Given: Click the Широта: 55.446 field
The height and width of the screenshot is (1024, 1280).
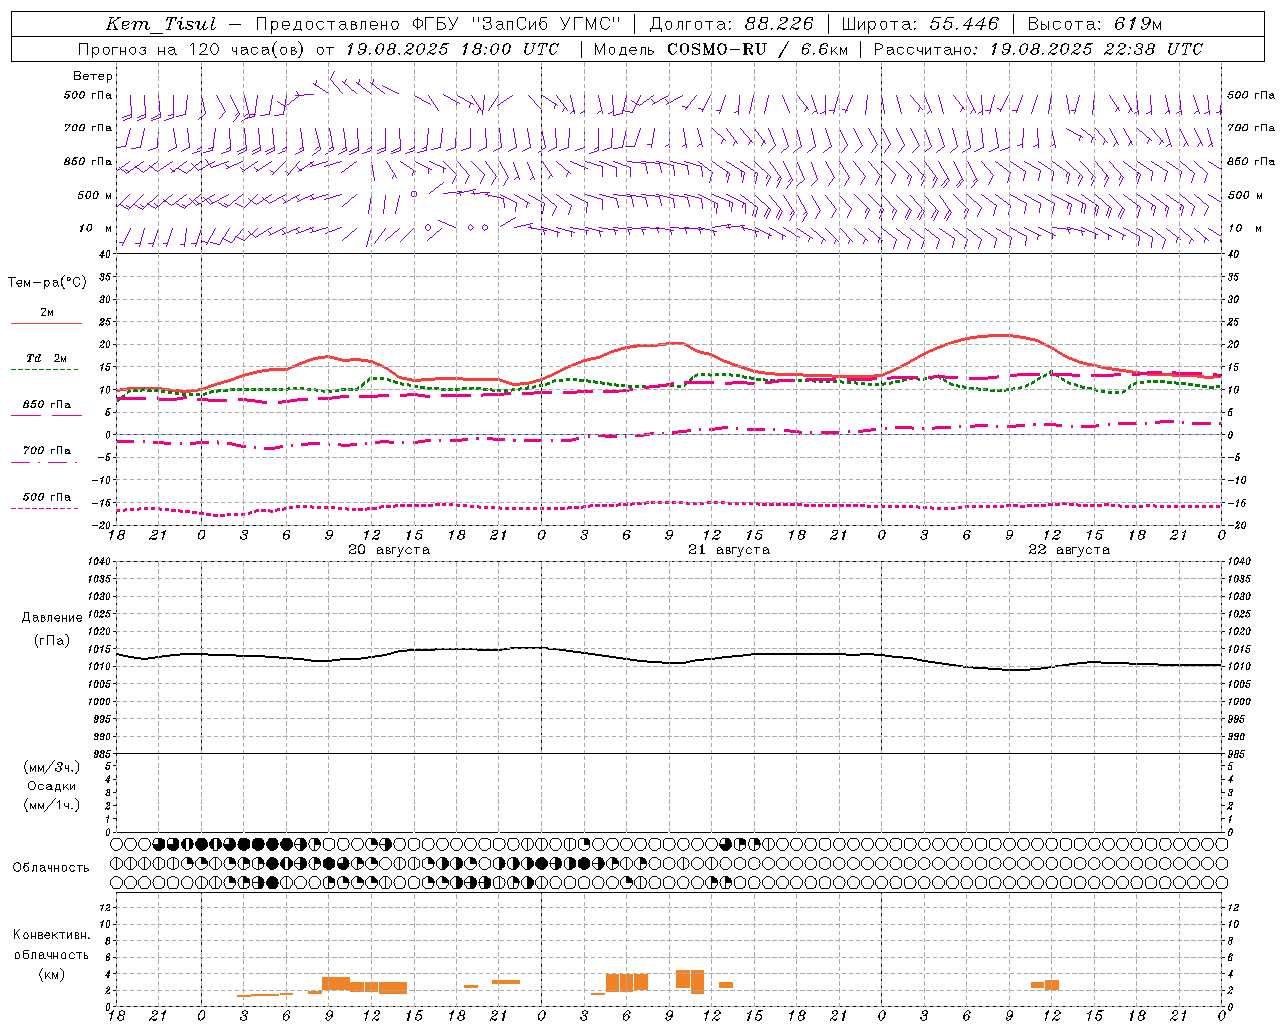Looking at the screenshot, I should [920, 24].
